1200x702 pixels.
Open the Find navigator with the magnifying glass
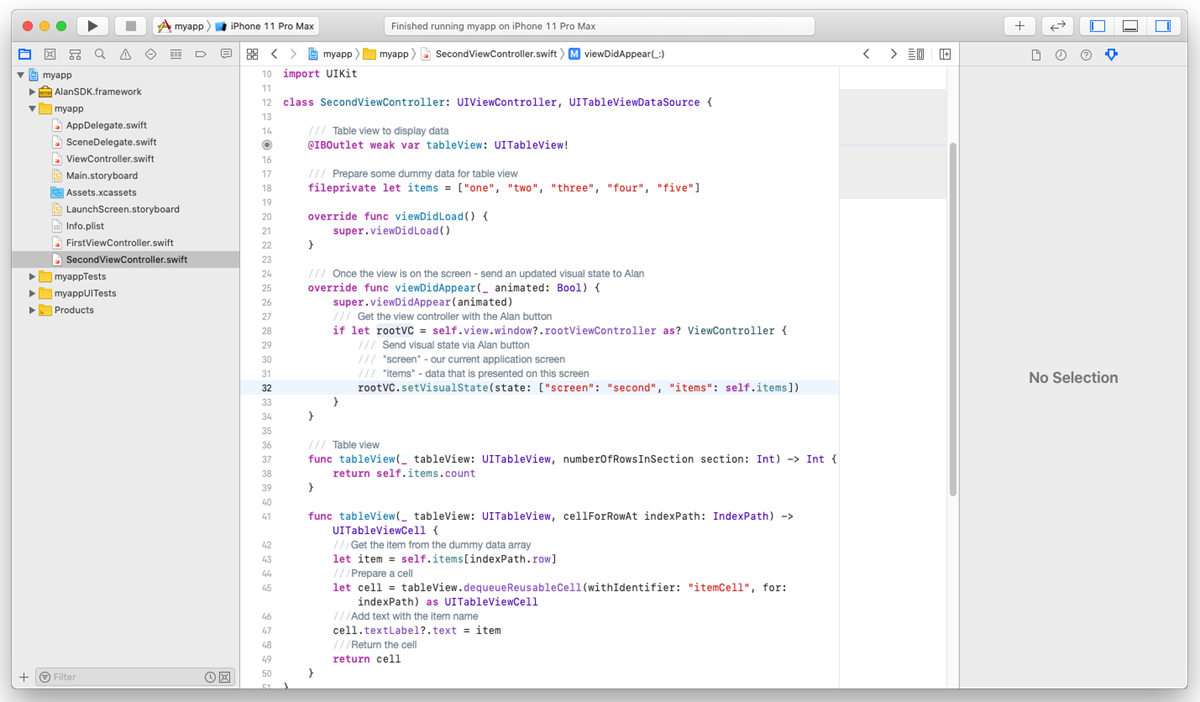click(x=100, y=53)
